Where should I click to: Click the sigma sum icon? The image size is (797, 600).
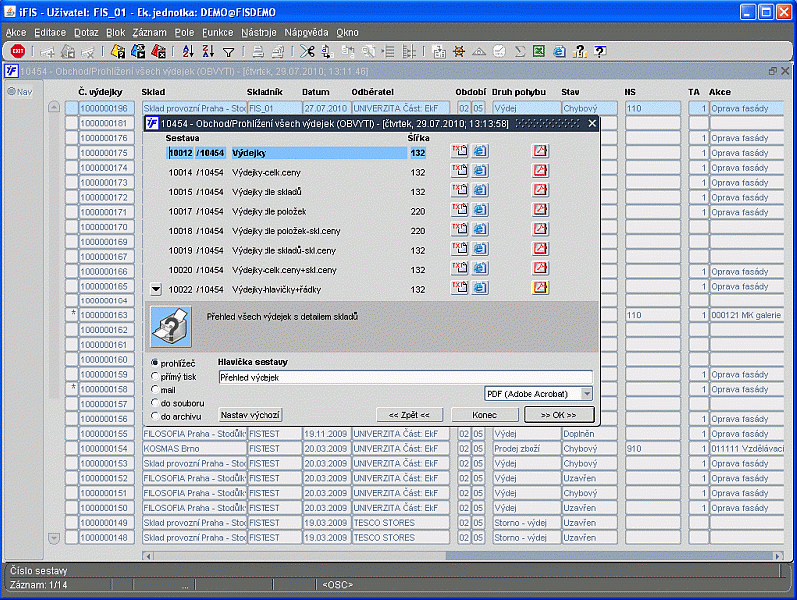point(519,51)
